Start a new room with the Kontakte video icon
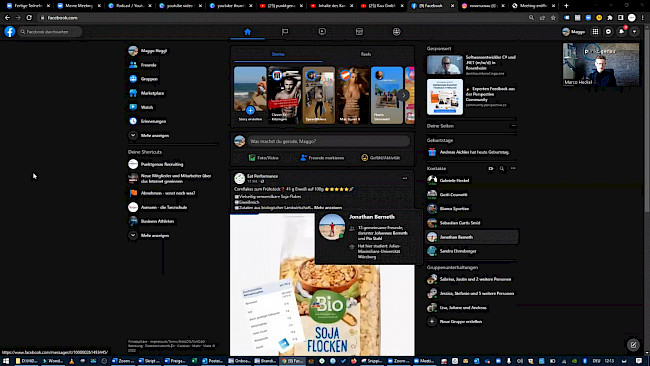This screenshot has height=366, width=650. click(x=491, y=169)
